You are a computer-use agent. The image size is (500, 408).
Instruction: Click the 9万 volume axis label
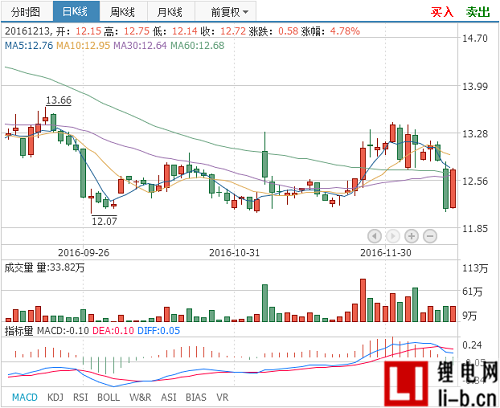pyautogui.click(x=469, y=316)
